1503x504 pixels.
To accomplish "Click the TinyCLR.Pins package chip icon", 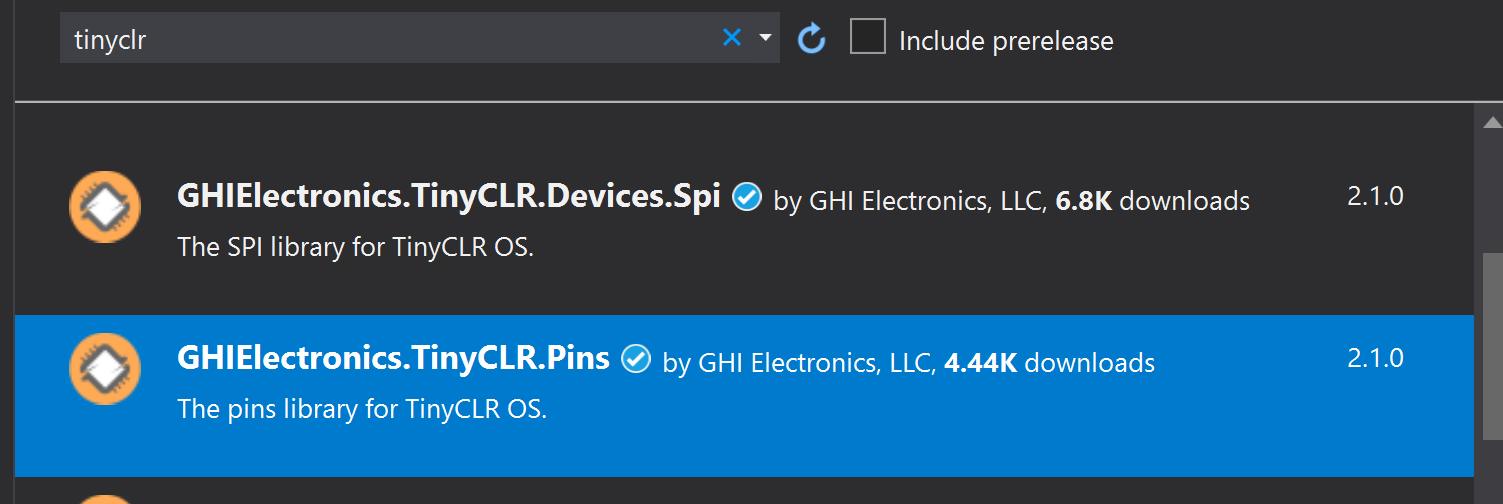I will 105,369.
